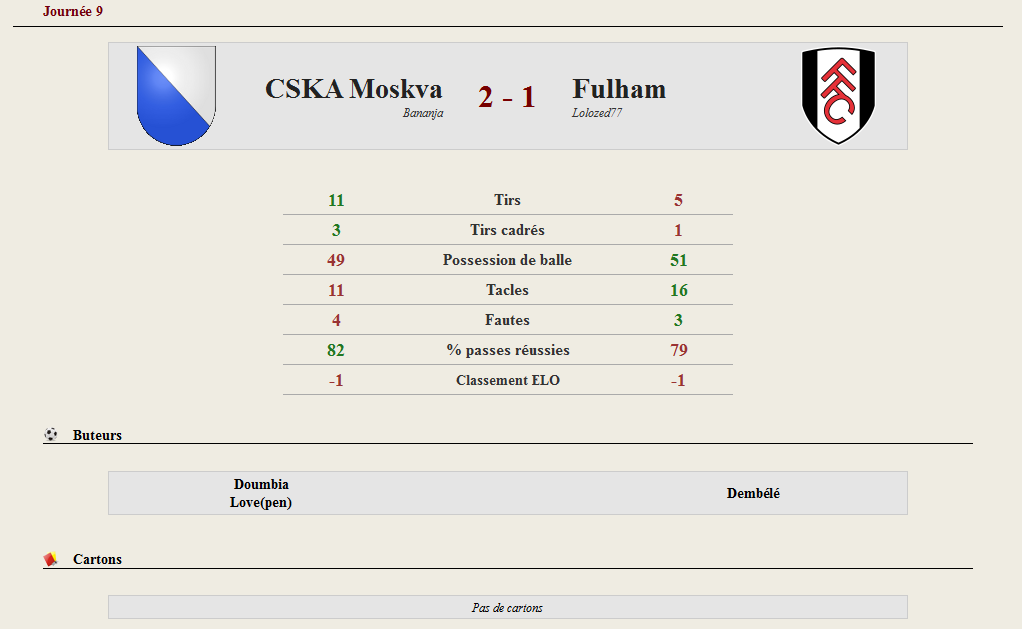Open manager Lolozed77's profile
The image size is (1022, 629).
(x=597, y=113)
